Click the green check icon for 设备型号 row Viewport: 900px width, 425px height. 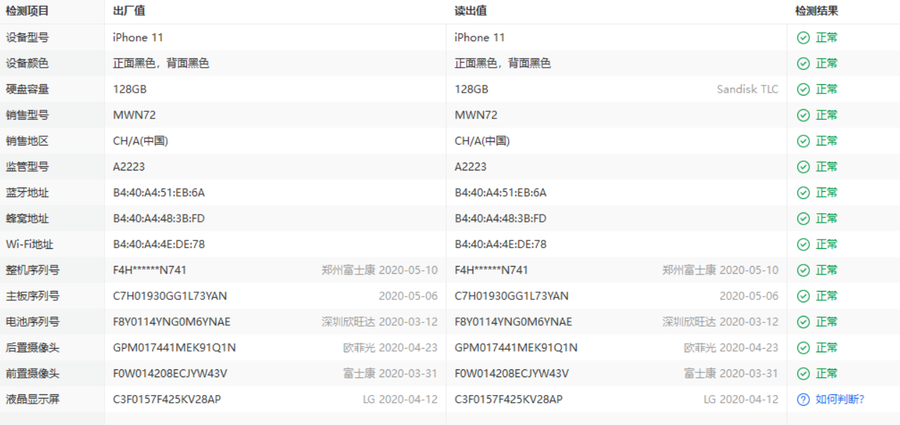coord(803,38)
